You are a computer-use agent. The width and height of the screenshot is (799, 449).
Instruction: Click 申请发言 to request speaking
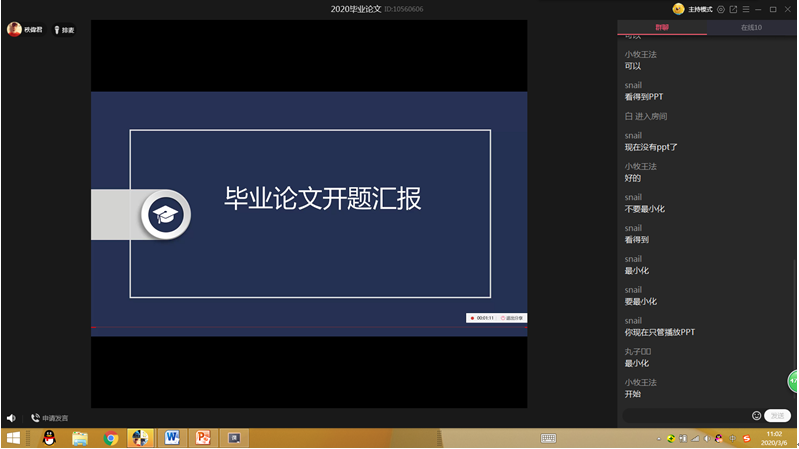[x=50, y=418]
